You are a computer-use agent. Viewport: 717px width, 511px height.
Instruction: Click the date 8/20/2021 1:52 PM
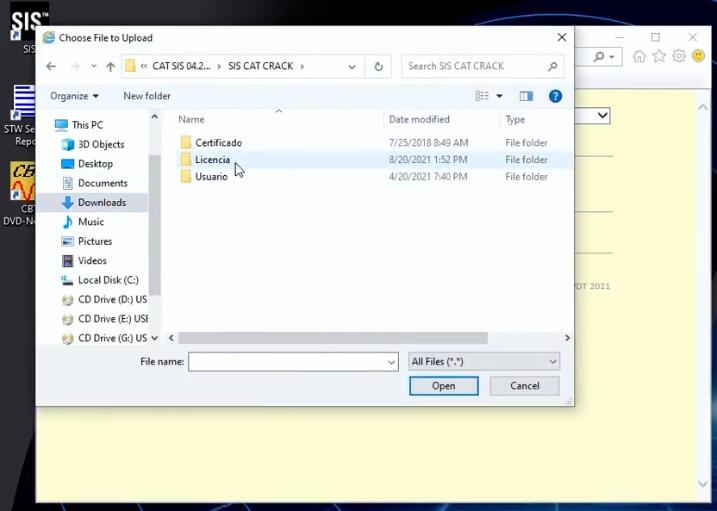[428, 160]
